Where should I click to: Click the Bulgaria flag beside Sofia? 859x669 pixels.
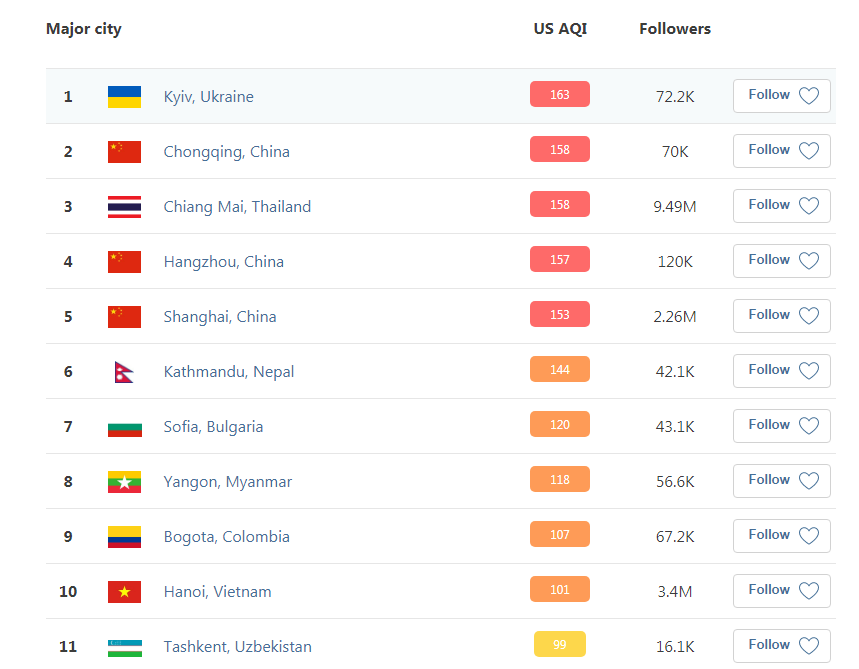coord(124,427)
